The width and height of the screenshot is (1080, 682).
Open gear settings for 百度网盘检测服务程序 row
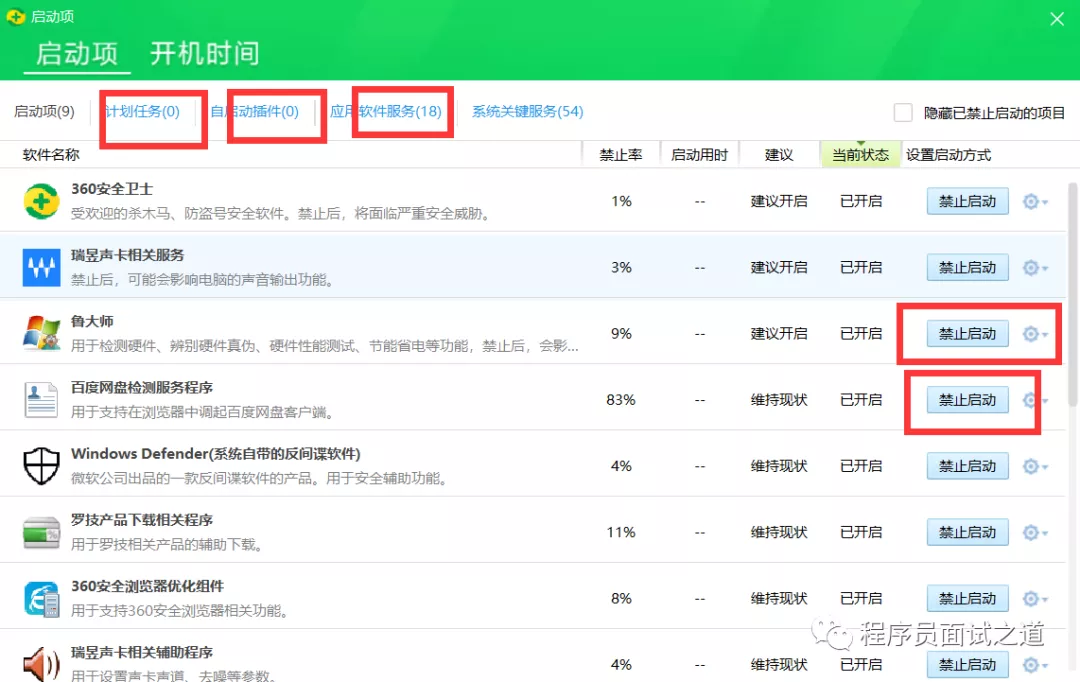(x=1035, y=400)
